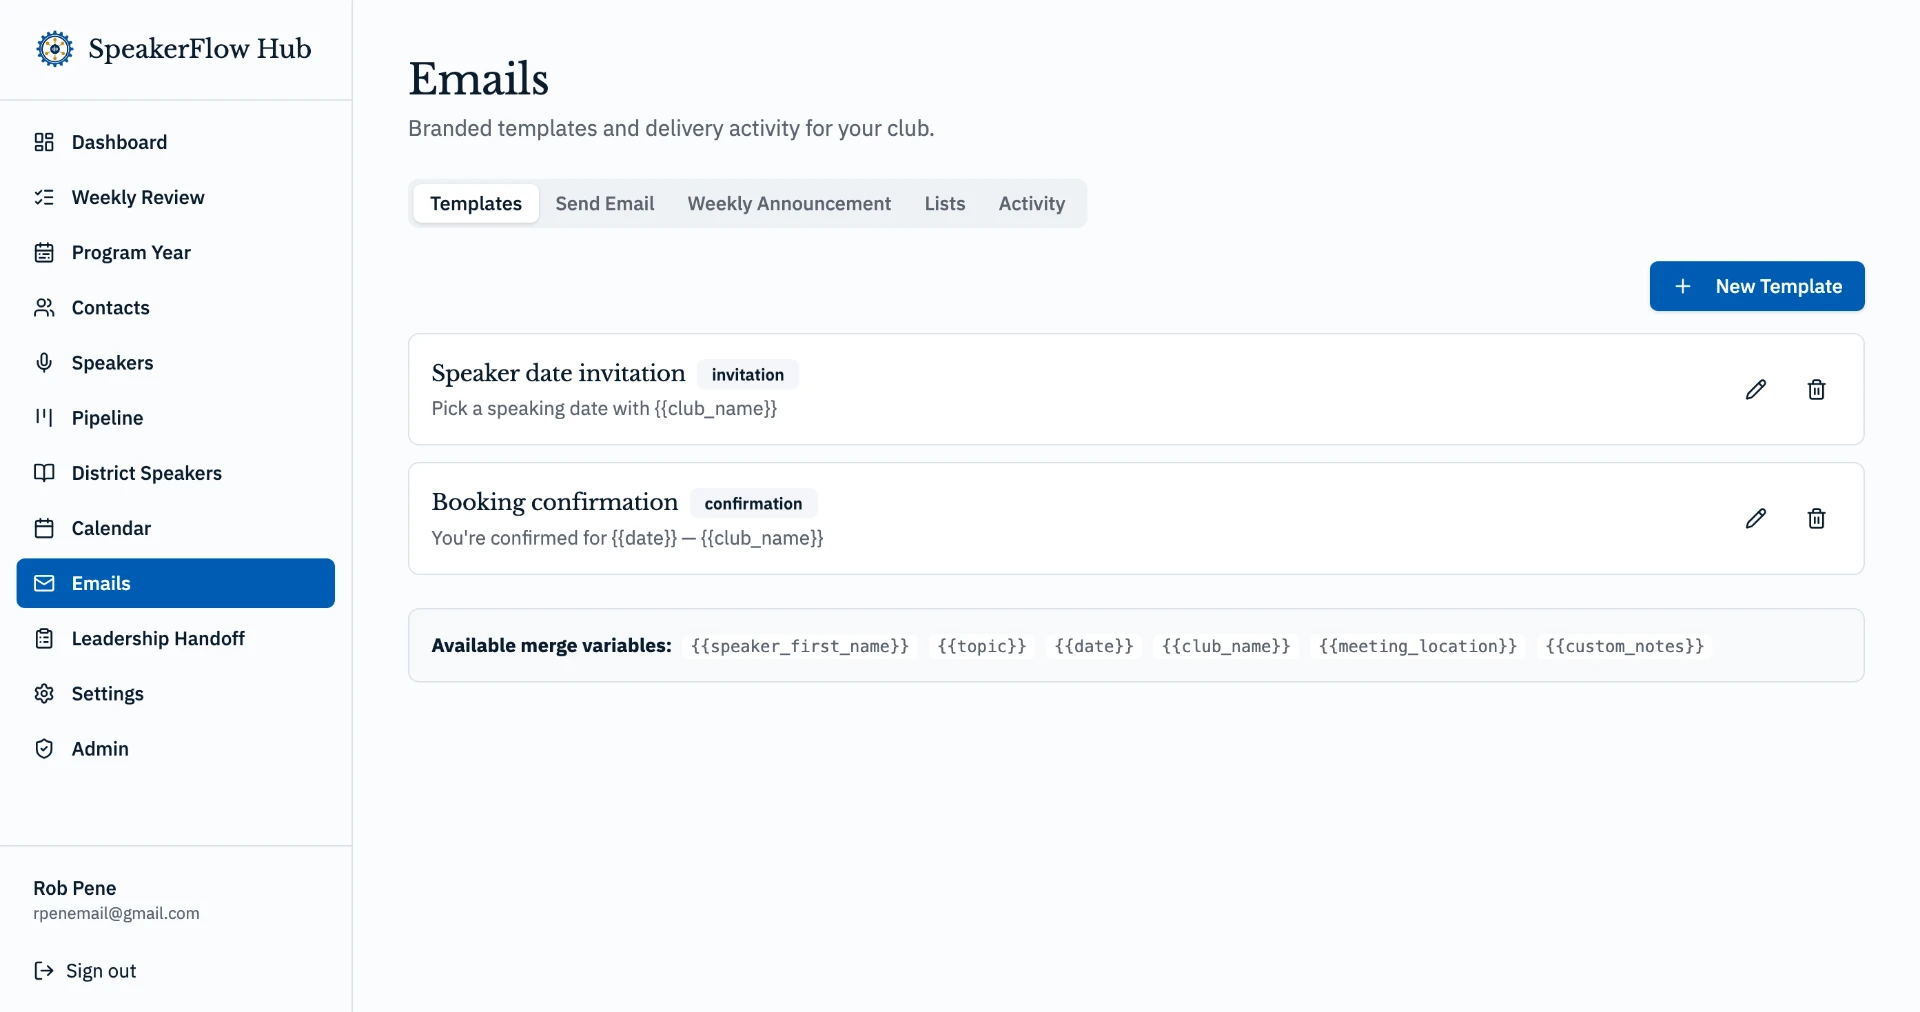The image size is (1920, 1012).
Task: Click the Pipeline kanban icon
Action: (x=44, y=417)
